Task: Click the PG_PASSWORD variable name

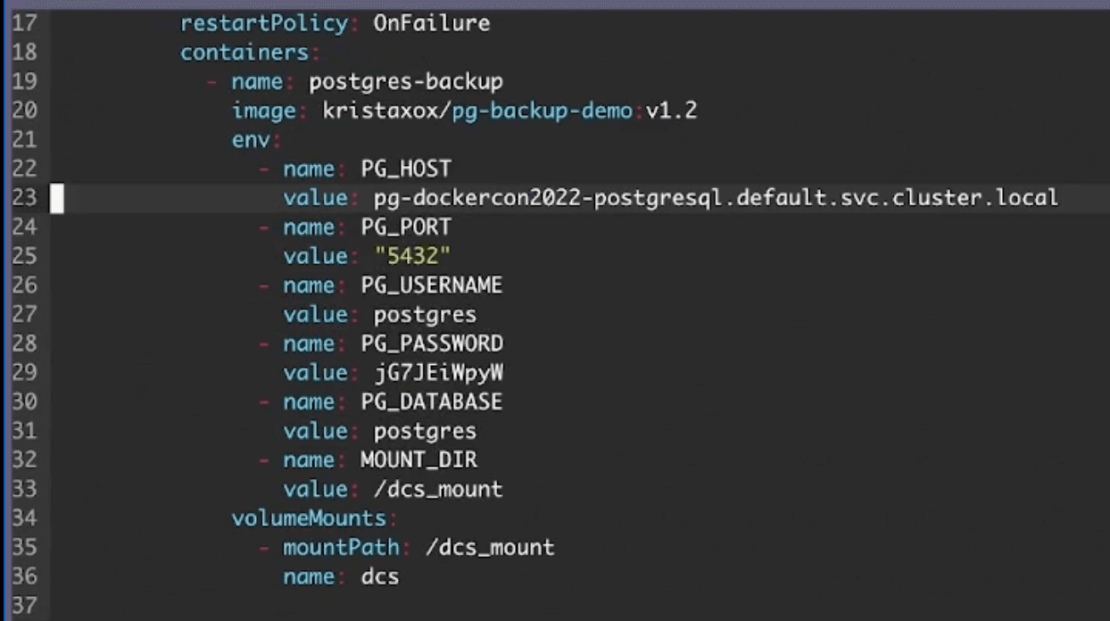Action: tap(431, 343)
